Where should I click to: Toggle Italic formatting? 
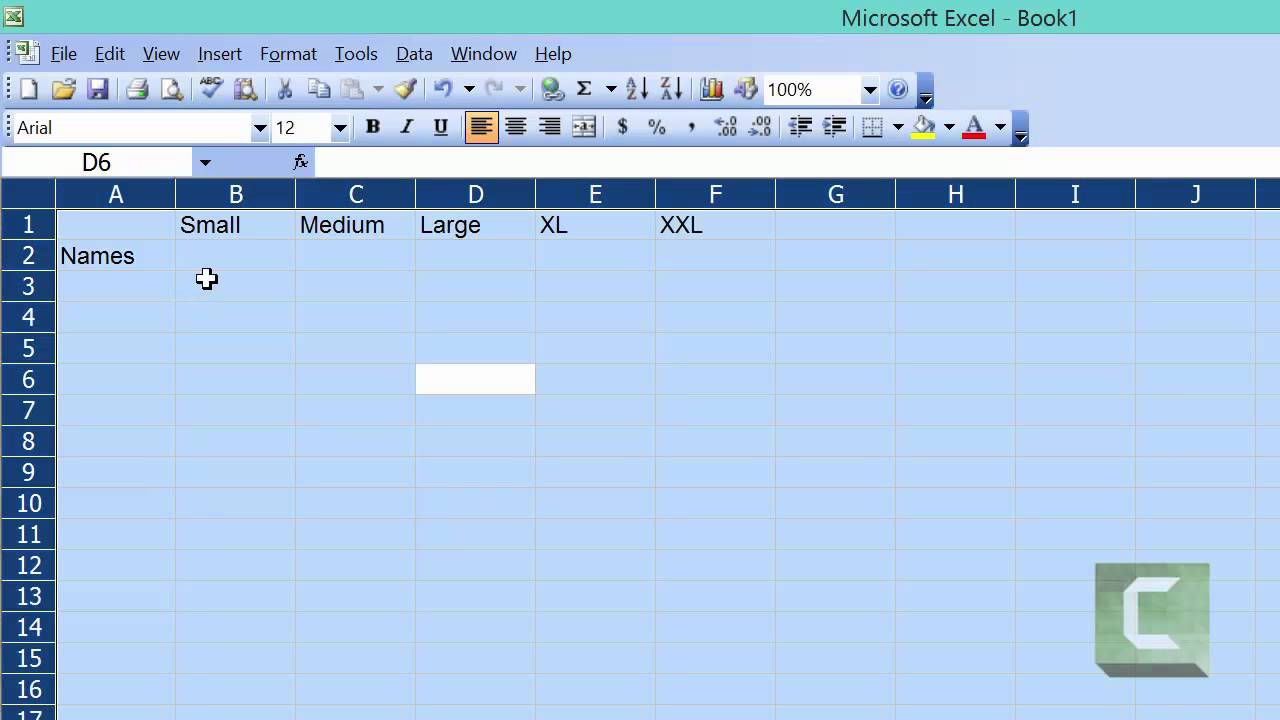[x=407, y=127]
